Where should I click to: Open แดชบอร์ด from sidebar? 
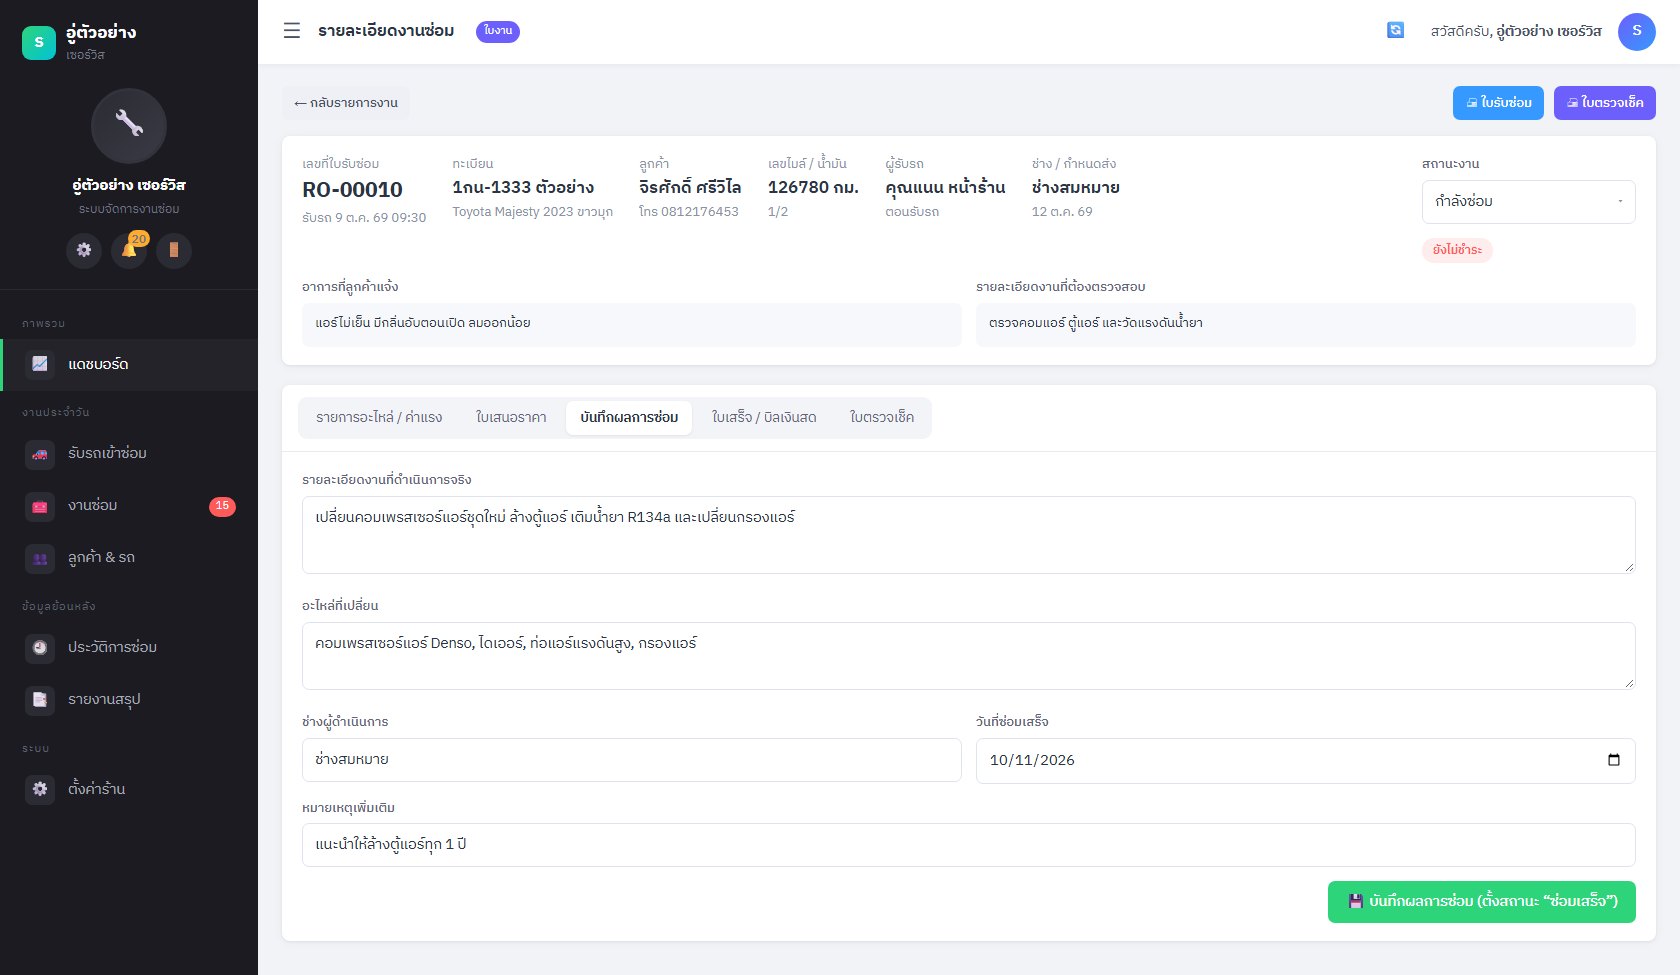(x=129, y=364)
